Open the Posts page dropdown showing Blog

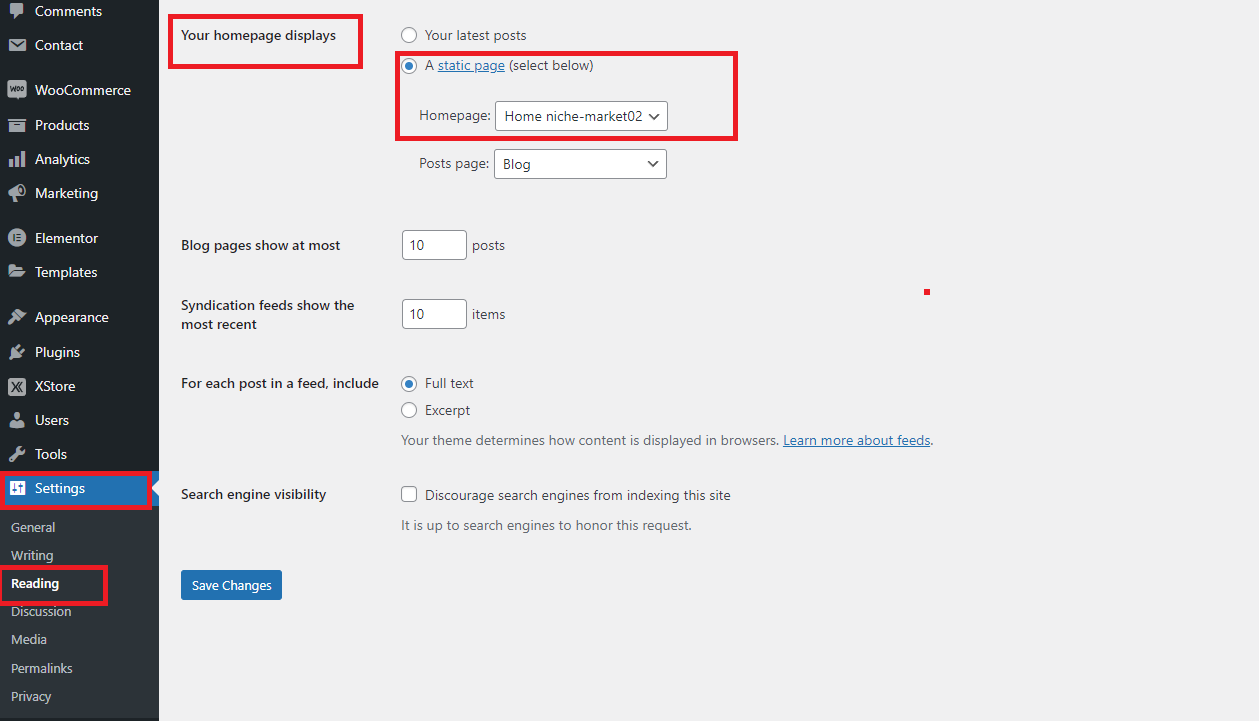tap(580, 164)
